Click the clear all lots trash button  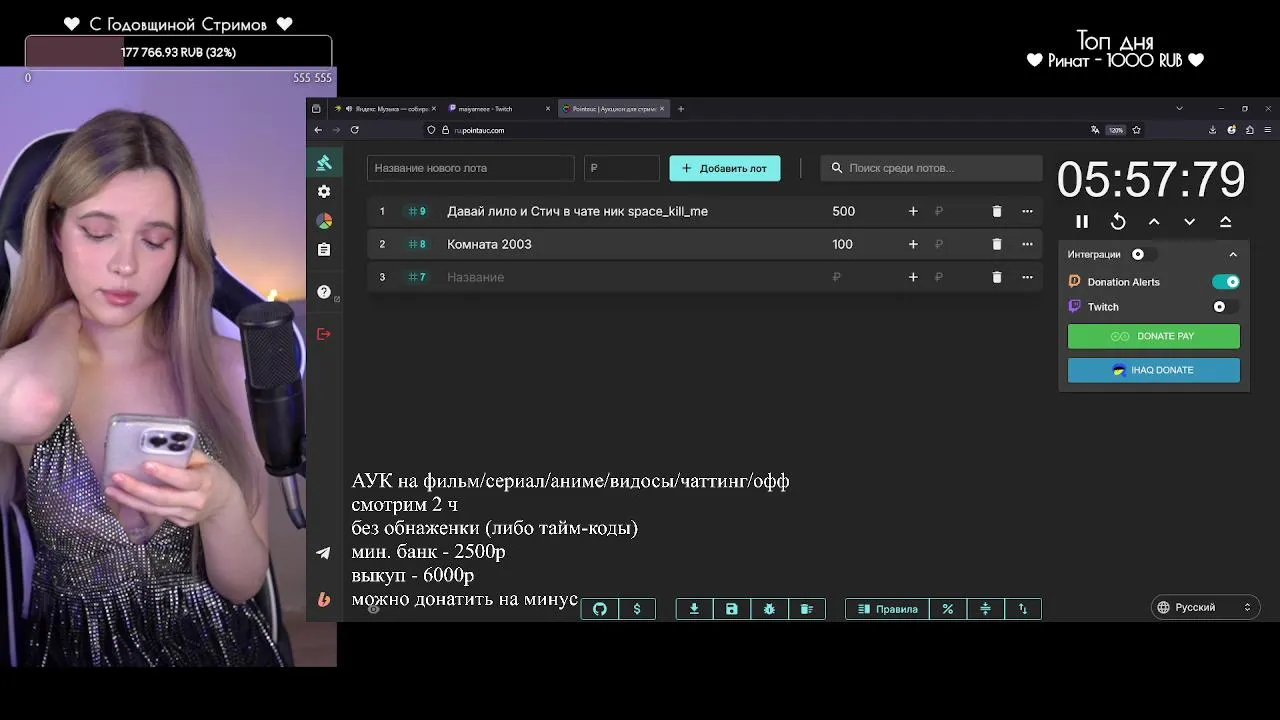(807, 609)
